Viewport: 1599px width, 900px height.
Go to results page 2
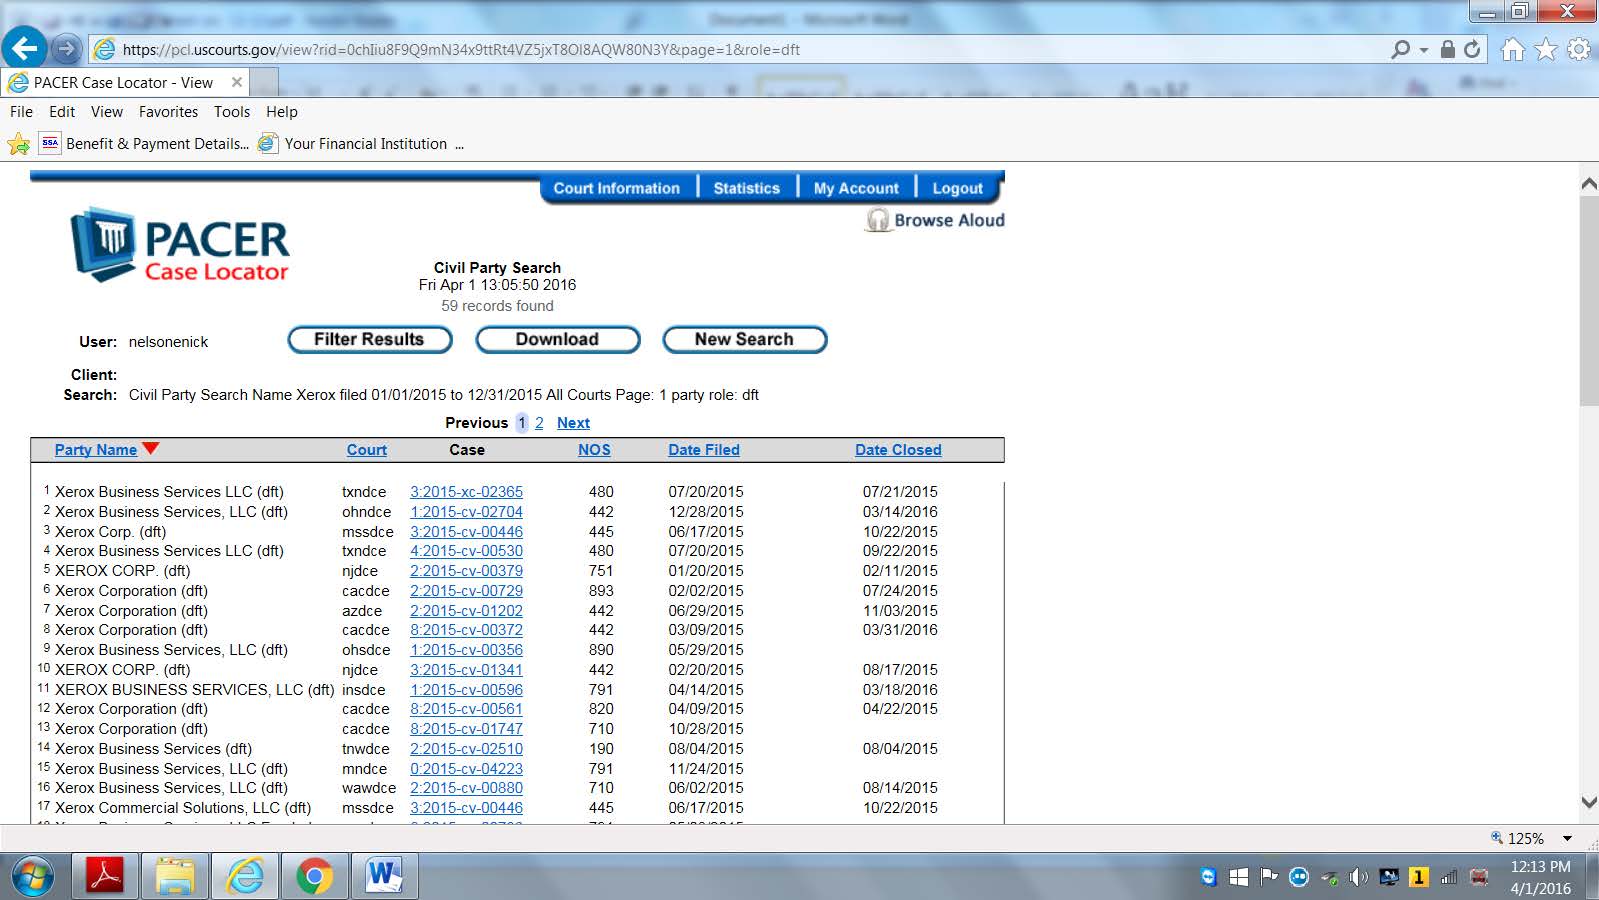pyautogui.click(x=539, y=423)
